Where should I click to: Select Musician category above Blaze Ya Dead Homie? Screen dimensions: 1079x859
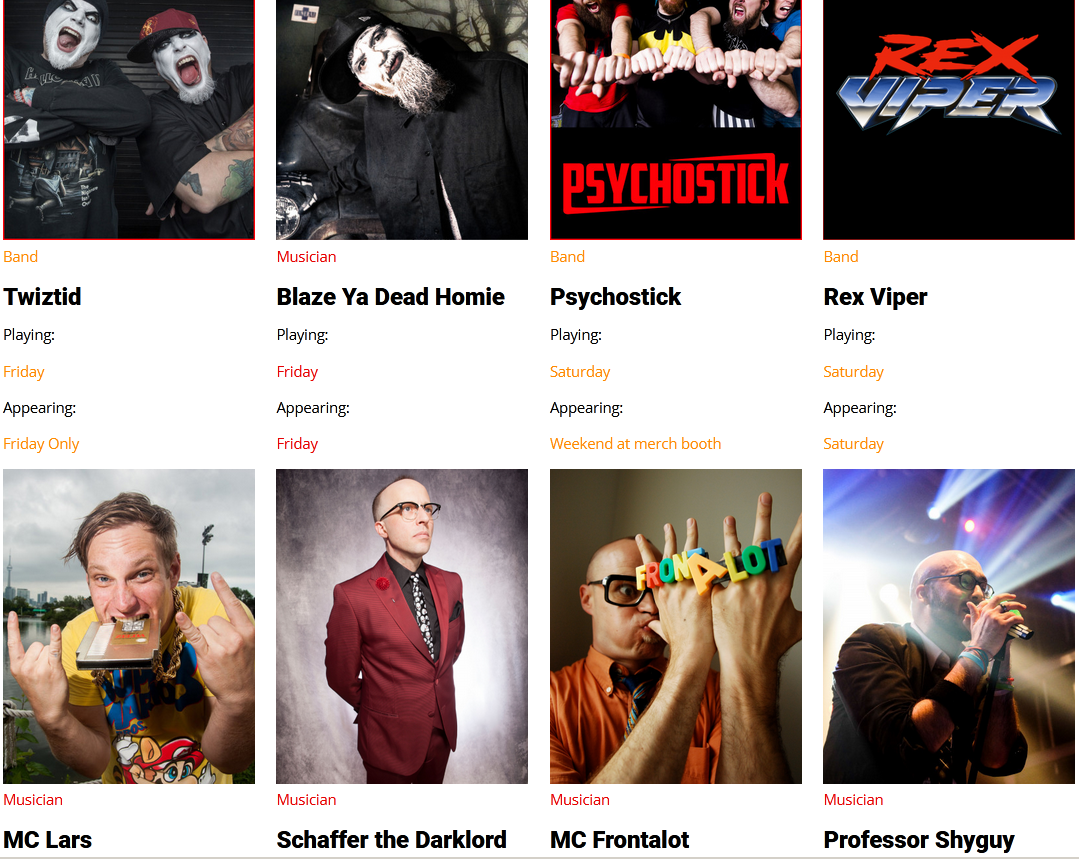click(306, 257)
